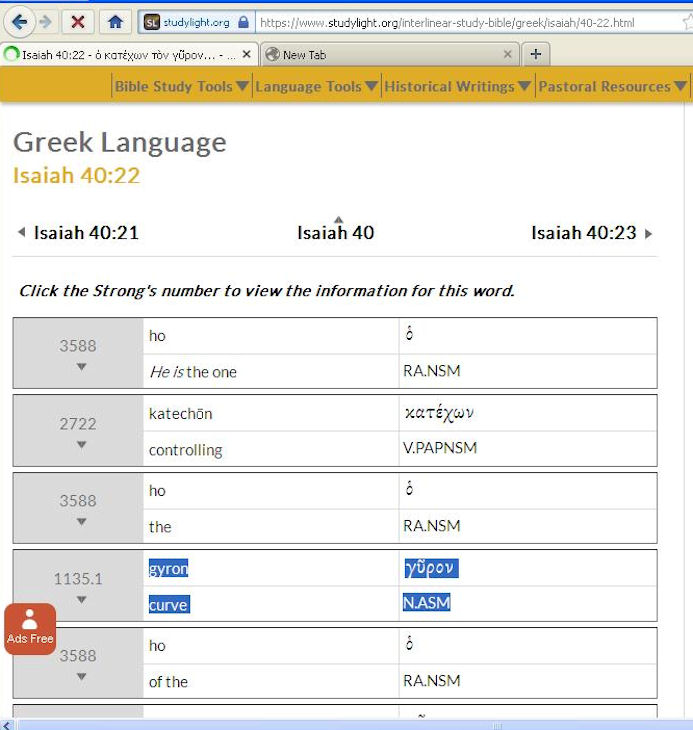Open Bible Study Tools dropdown menu
This screenshot has height=730, width=693.
(x=181, y=87)
